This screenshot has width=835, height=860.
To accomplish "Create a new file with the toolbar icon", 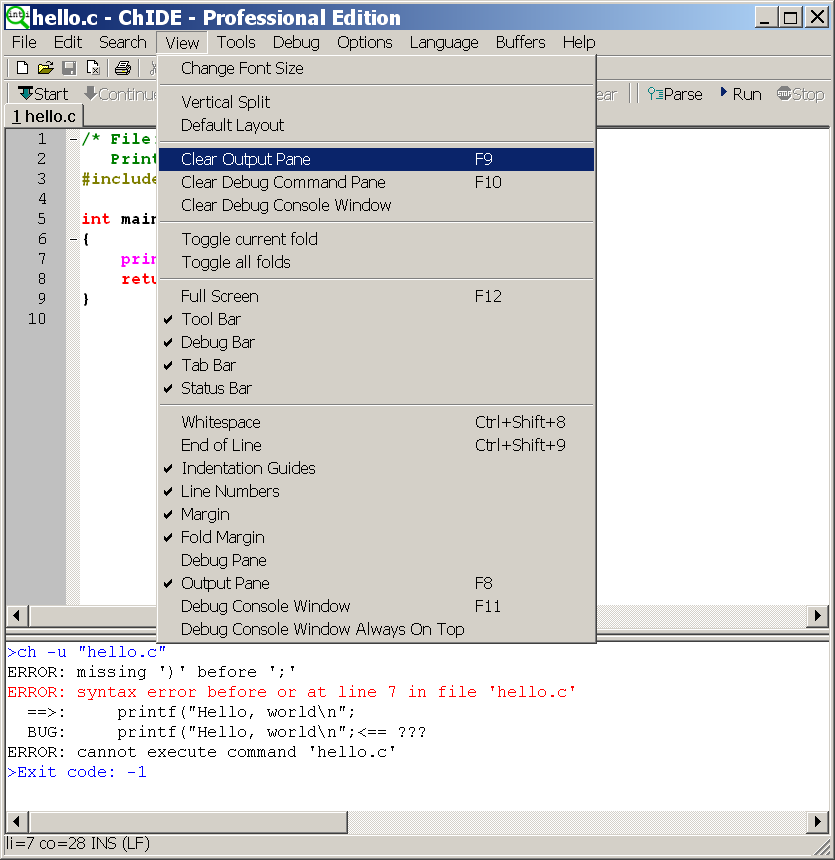I will (x=22, y=68).
